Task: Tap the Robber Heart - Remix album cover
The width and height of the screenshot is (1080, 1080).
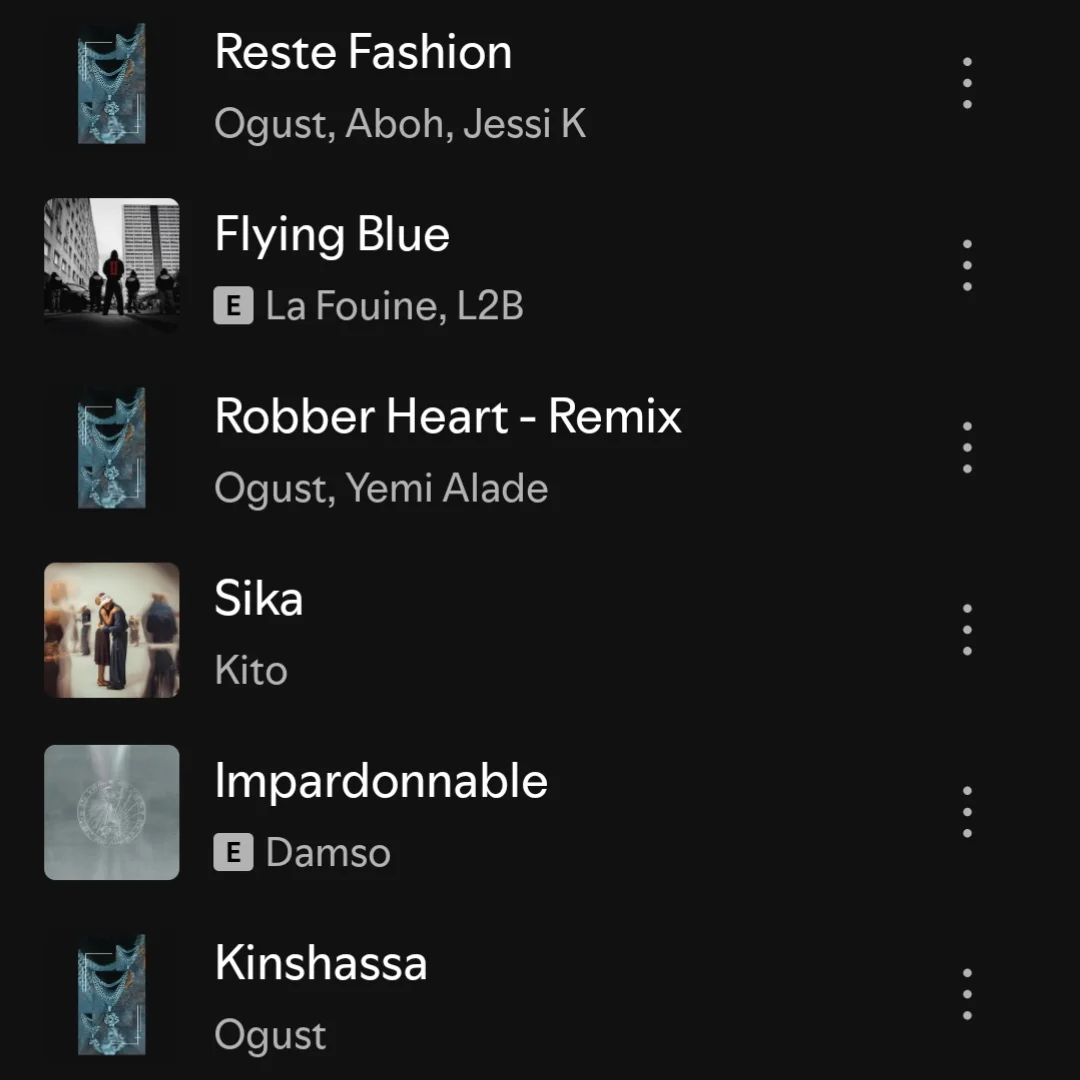Action: pos(112,448)
